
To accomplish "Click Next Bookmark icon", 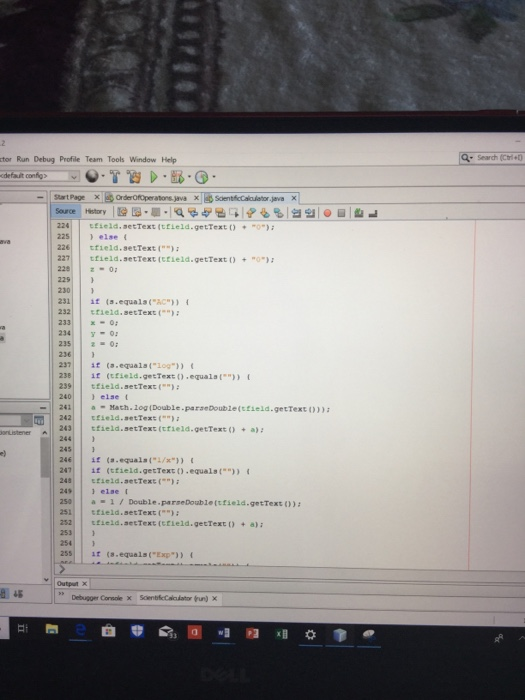I will pyautogui.click(x=265, y=212).
